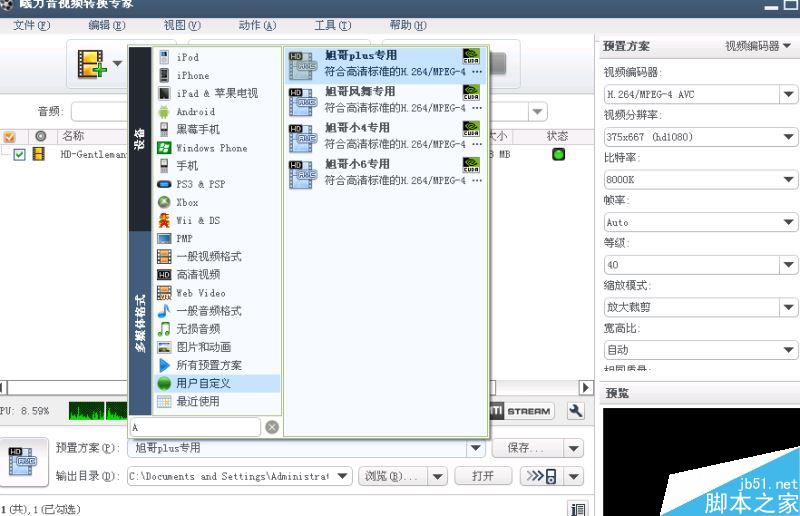Click the 状态 green status indicator
Screen dimensions: 800x516
click(559, 154)
